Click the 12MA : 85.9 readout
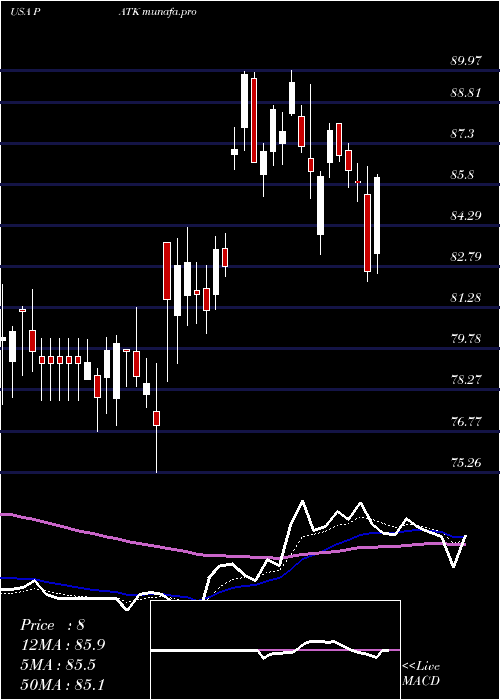Viewport: 500px width, 700px height. 62,645
